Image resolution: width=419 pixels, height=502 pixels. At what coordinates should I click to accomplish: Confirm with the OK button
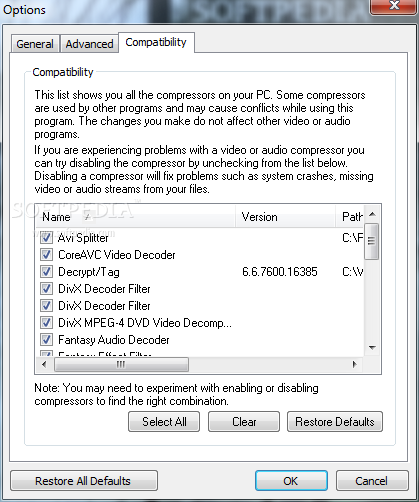point(291,481)
